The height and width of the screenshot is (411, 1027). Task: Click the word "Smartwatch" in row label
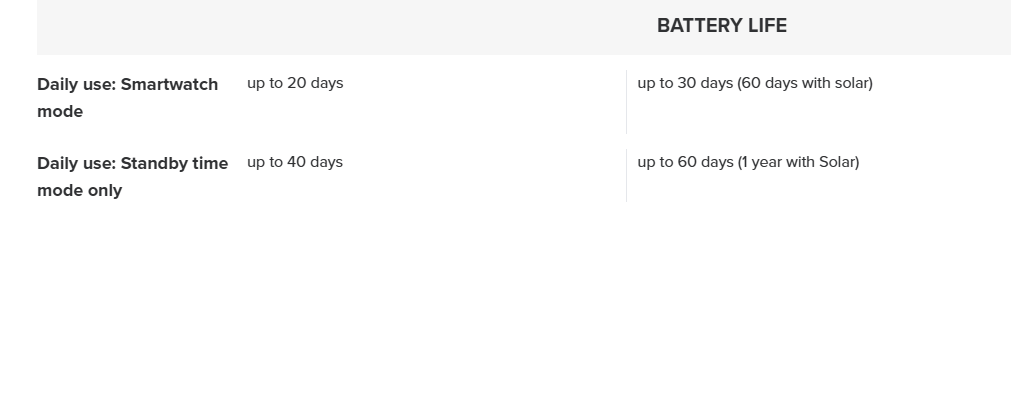click(169, 84)
